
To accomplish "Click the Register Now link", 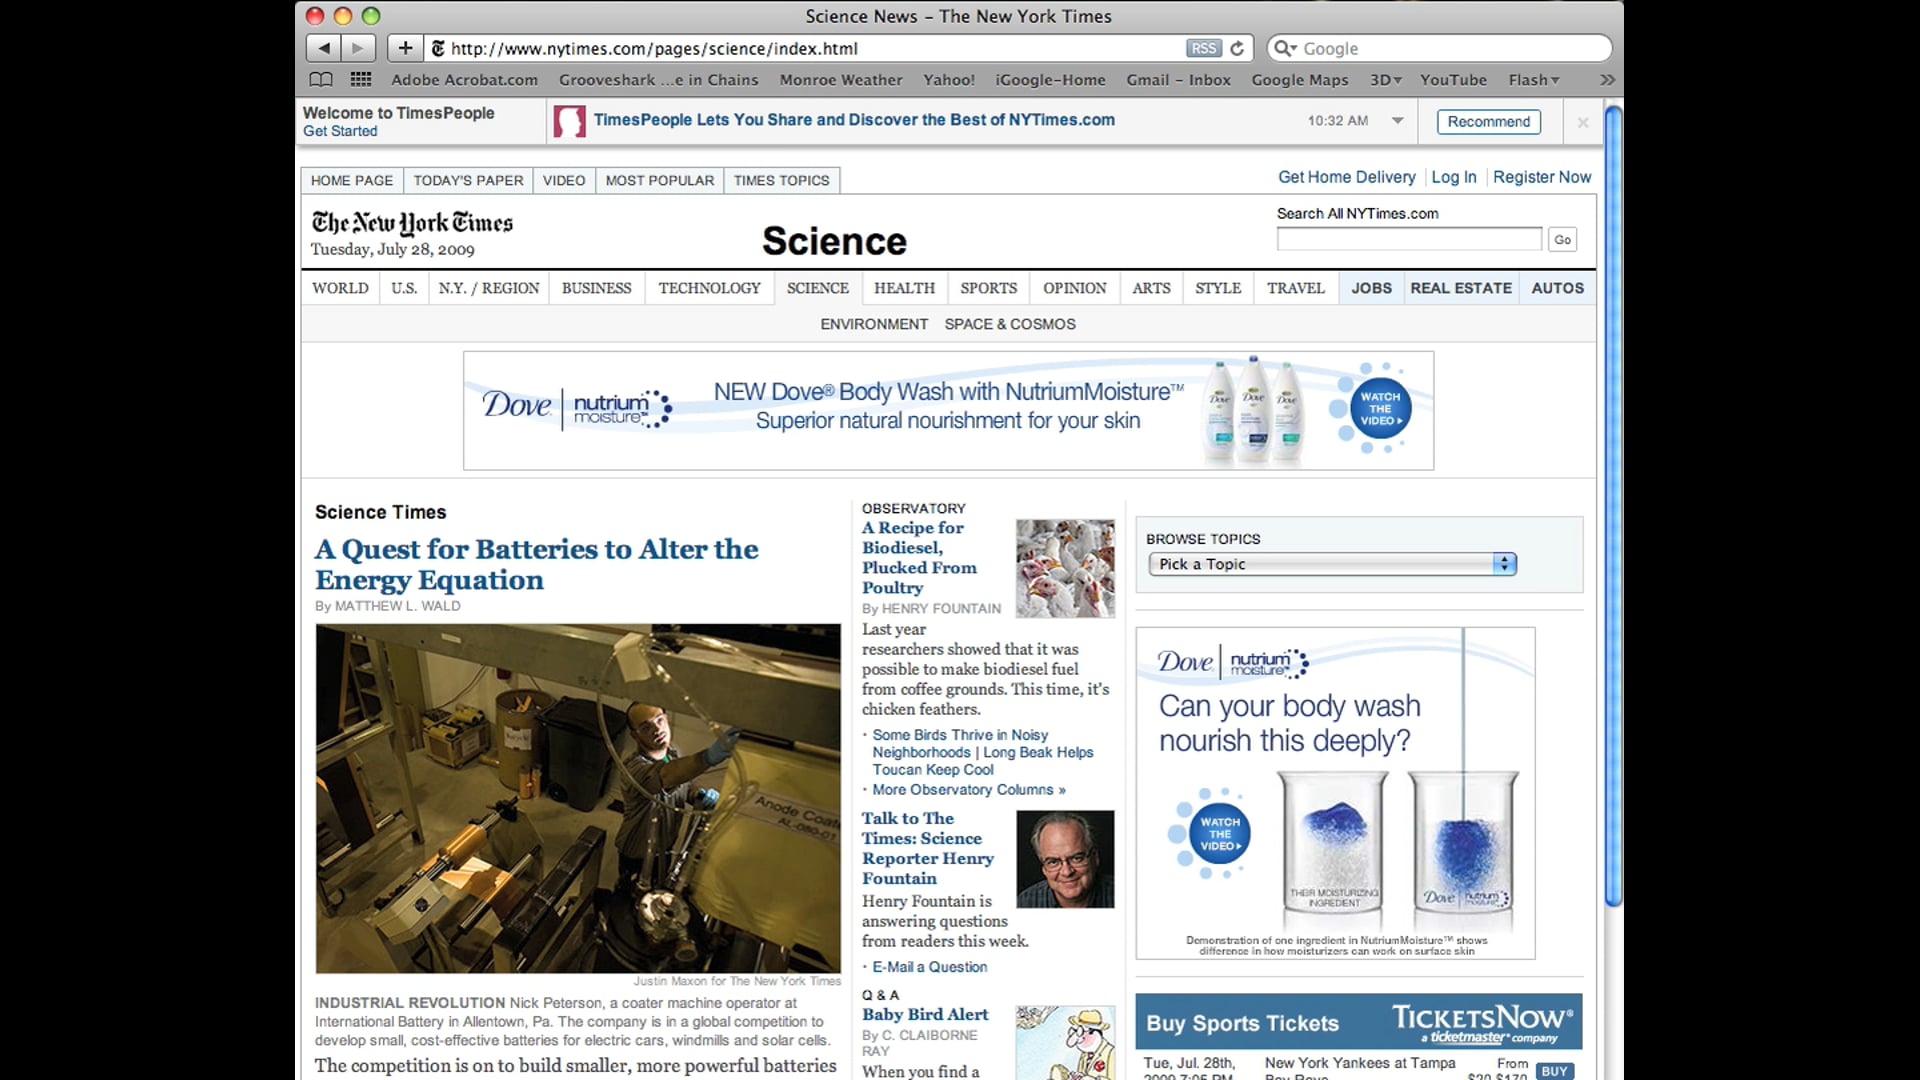I will point(1541,177).
